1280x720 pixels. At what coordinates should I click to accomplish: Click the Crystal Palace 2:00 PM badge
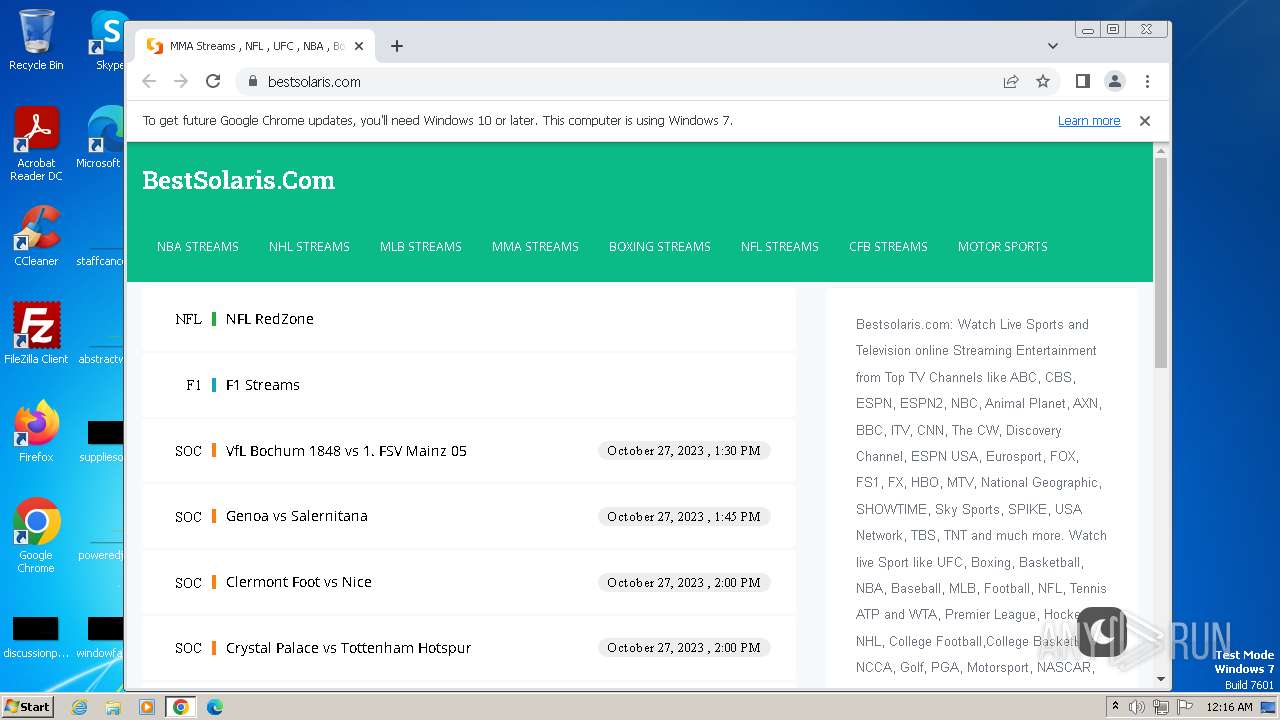684,648
